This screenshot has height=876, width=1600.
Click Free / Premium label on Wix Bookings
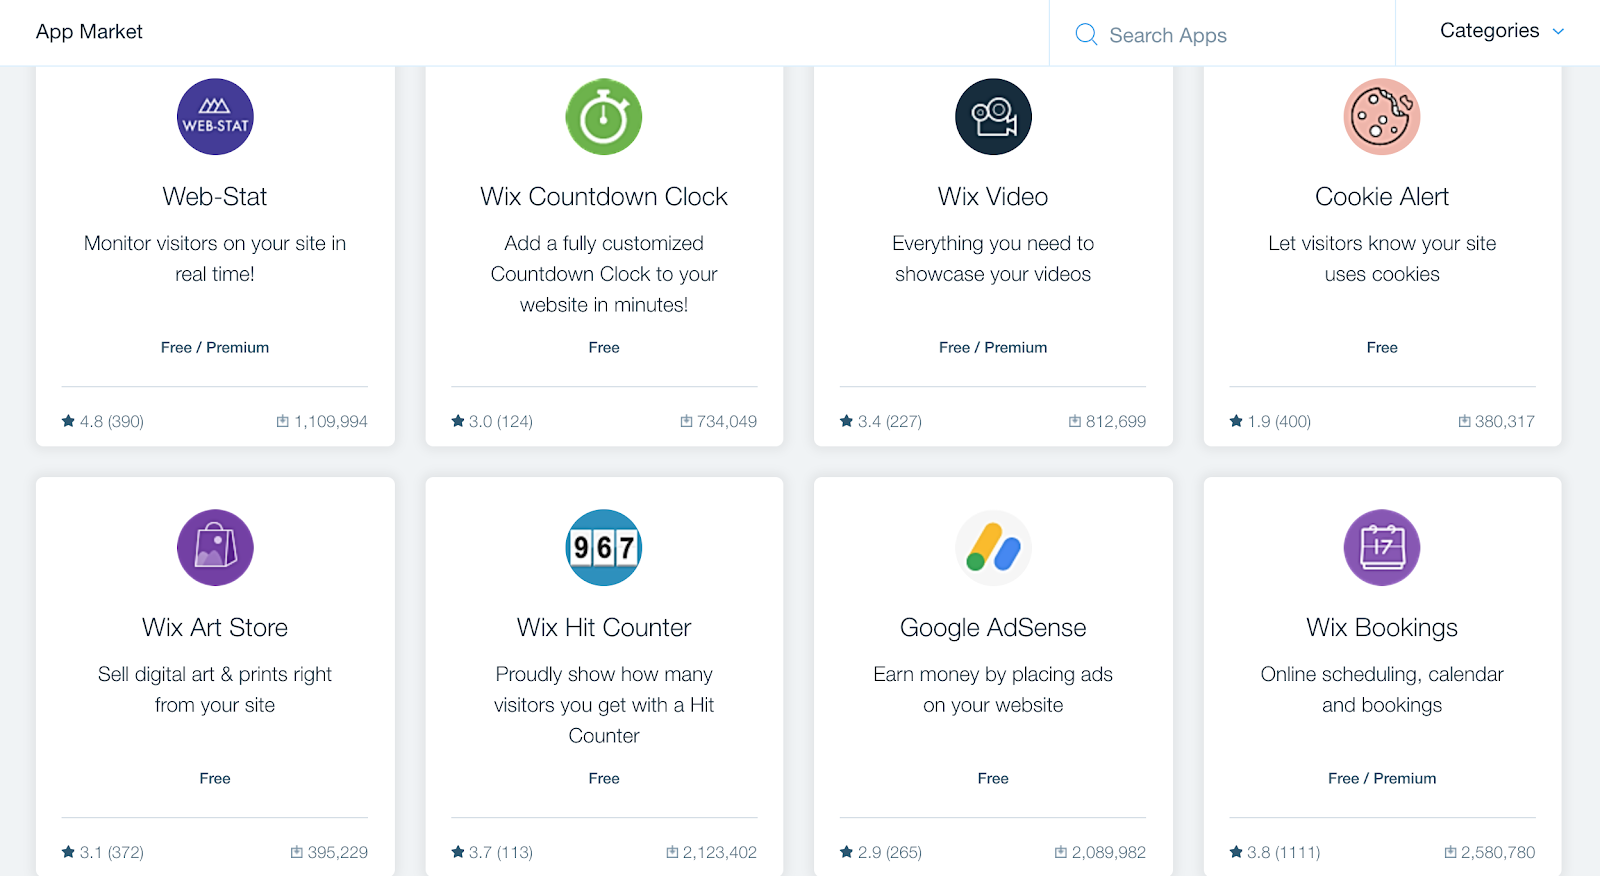[x=1382, y=778]
